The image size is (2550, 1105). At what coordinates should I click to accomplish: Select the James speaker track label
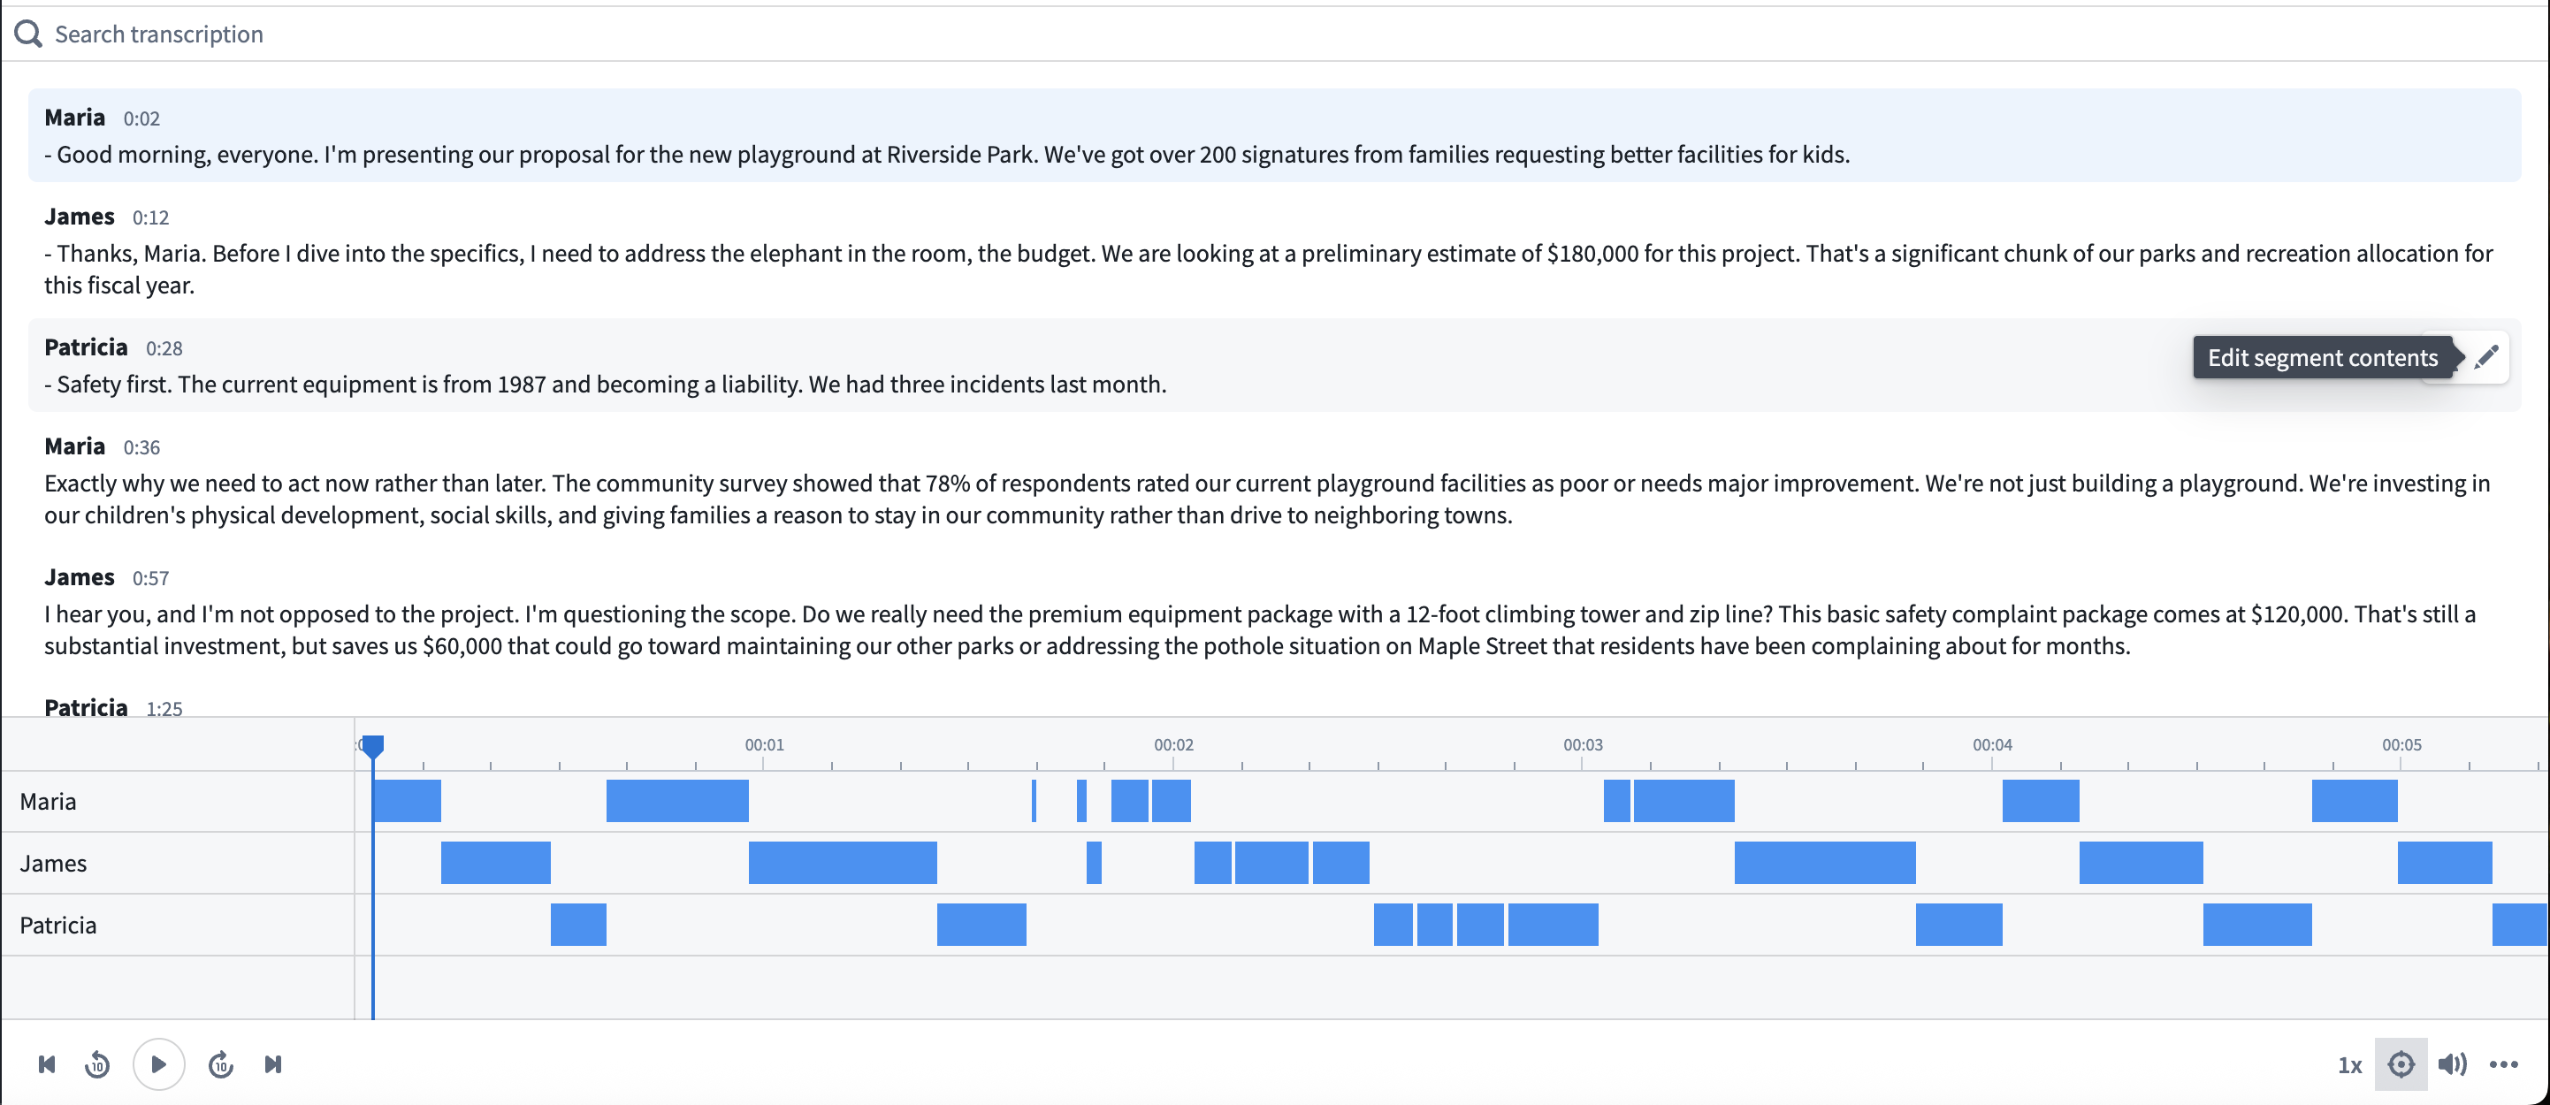(53, 863)
